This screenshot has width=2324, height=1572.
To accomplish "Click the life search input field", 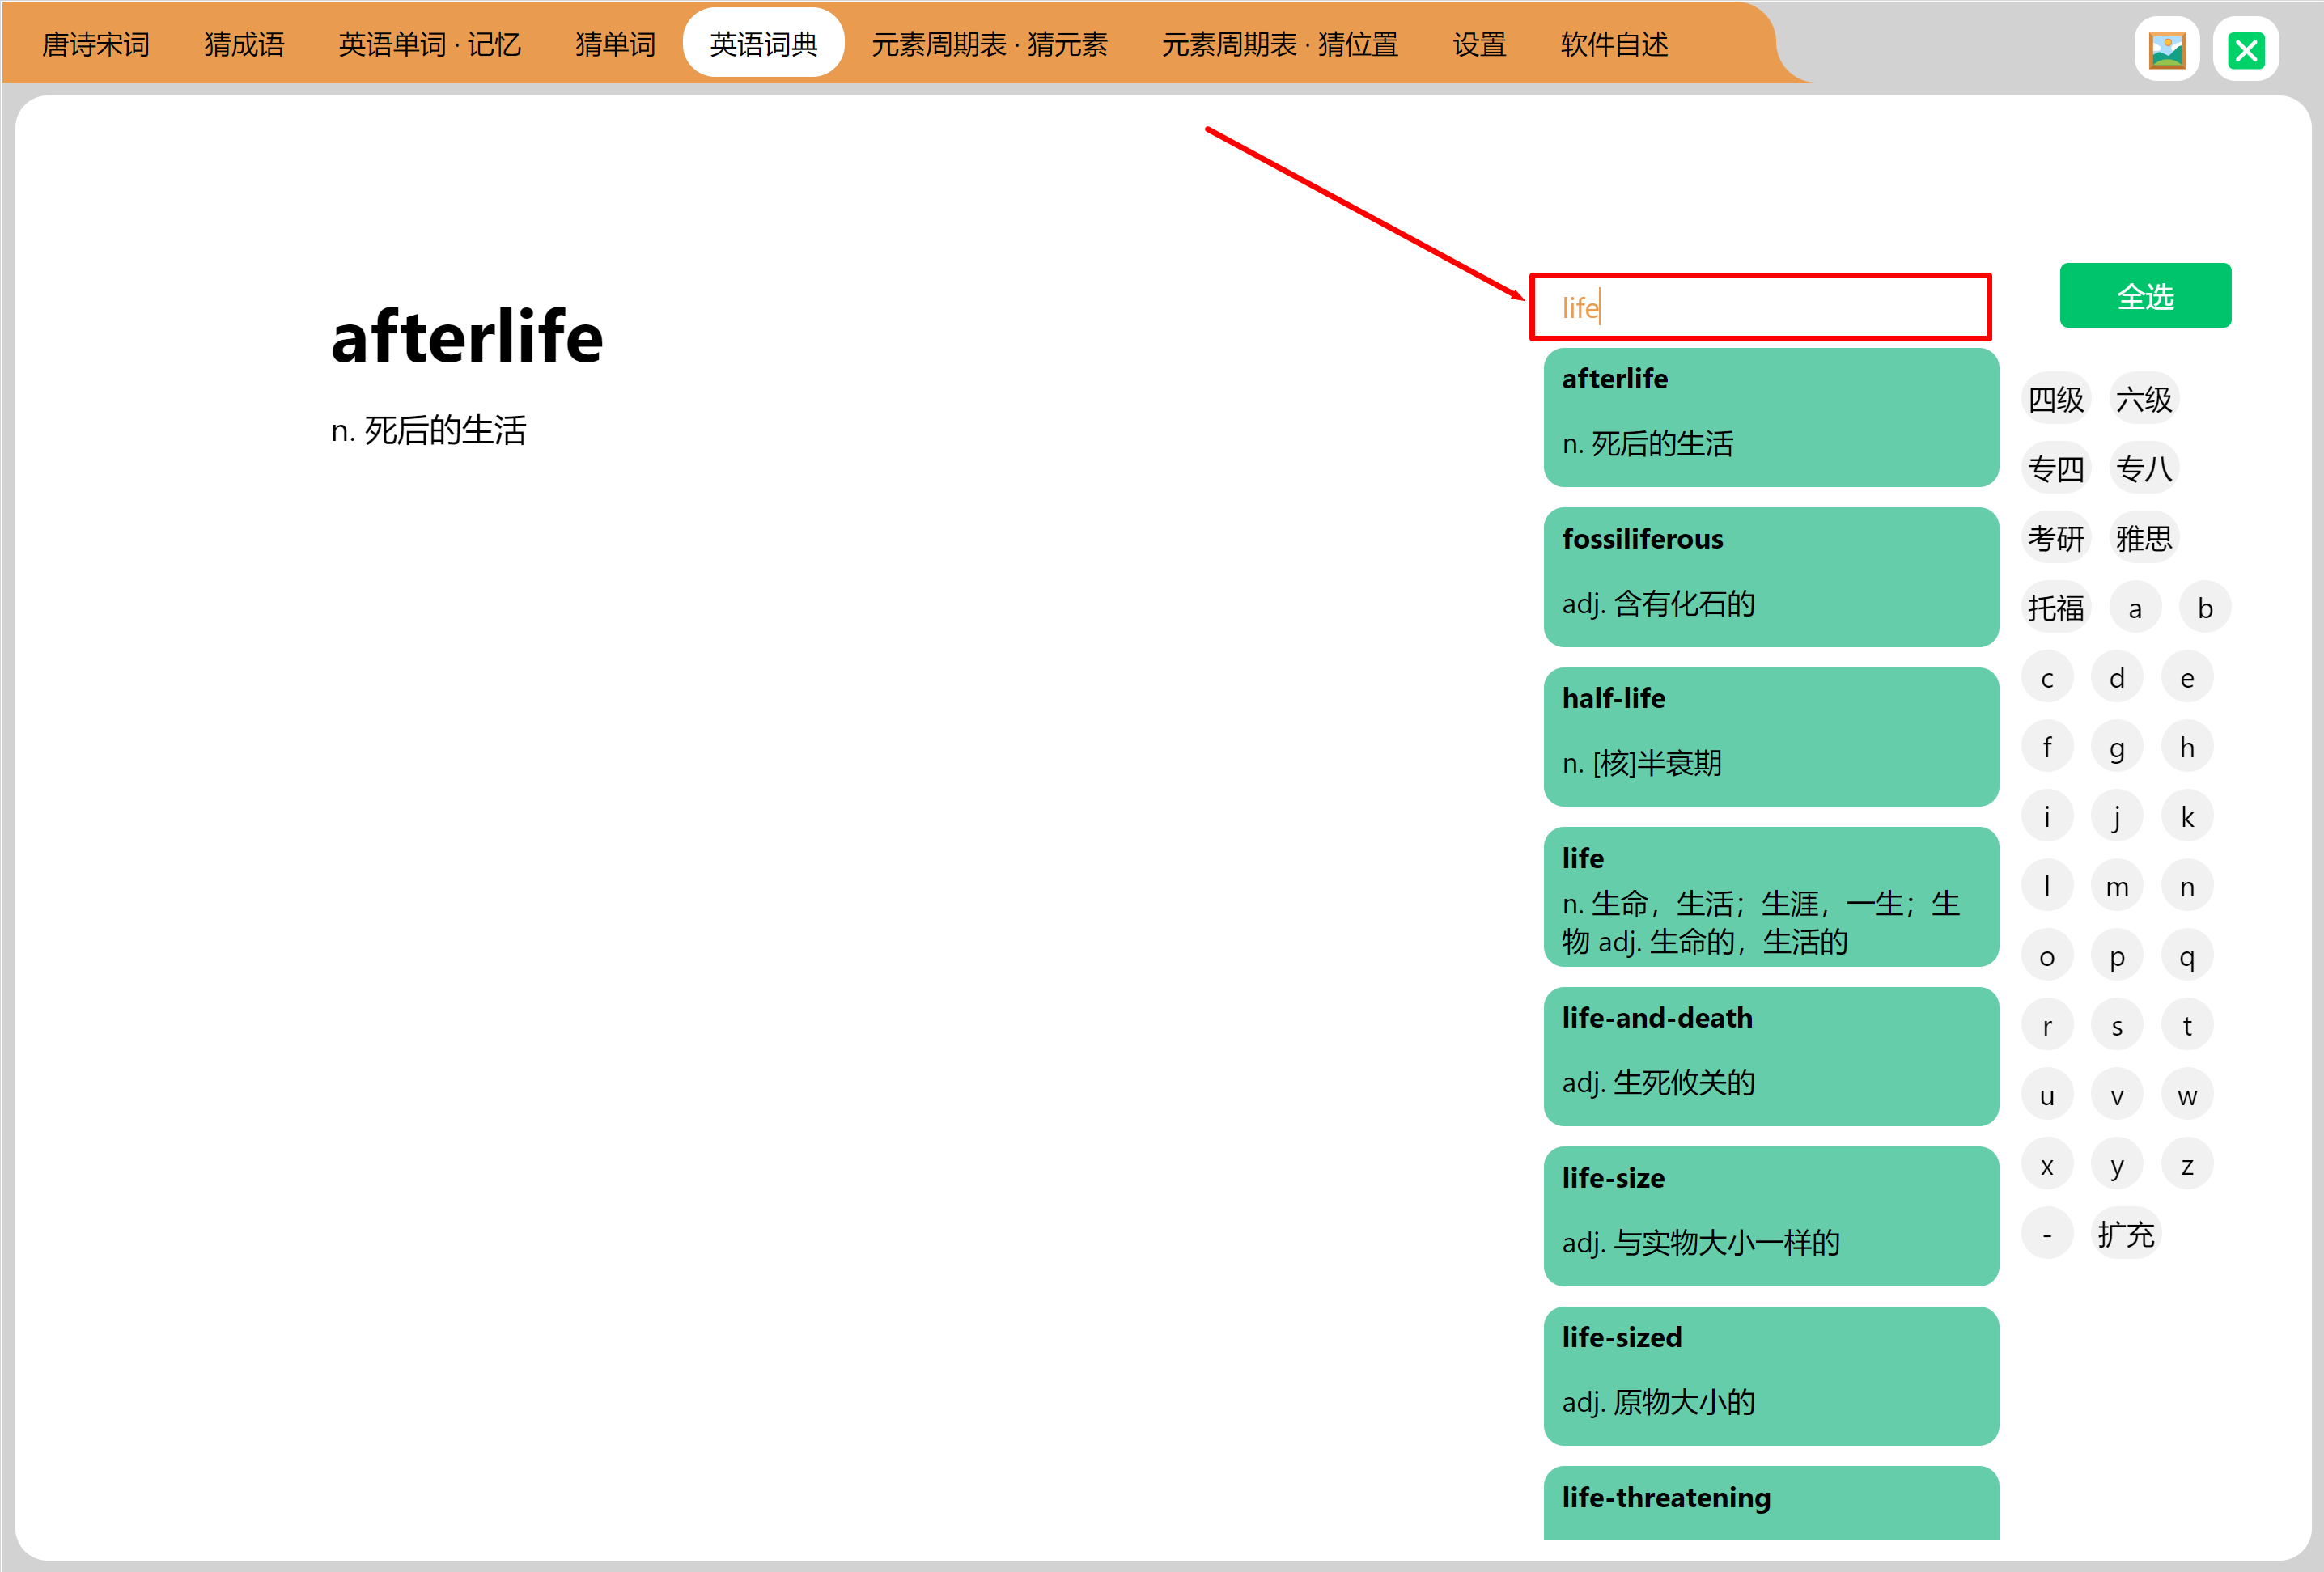I will click(1760, 307).
